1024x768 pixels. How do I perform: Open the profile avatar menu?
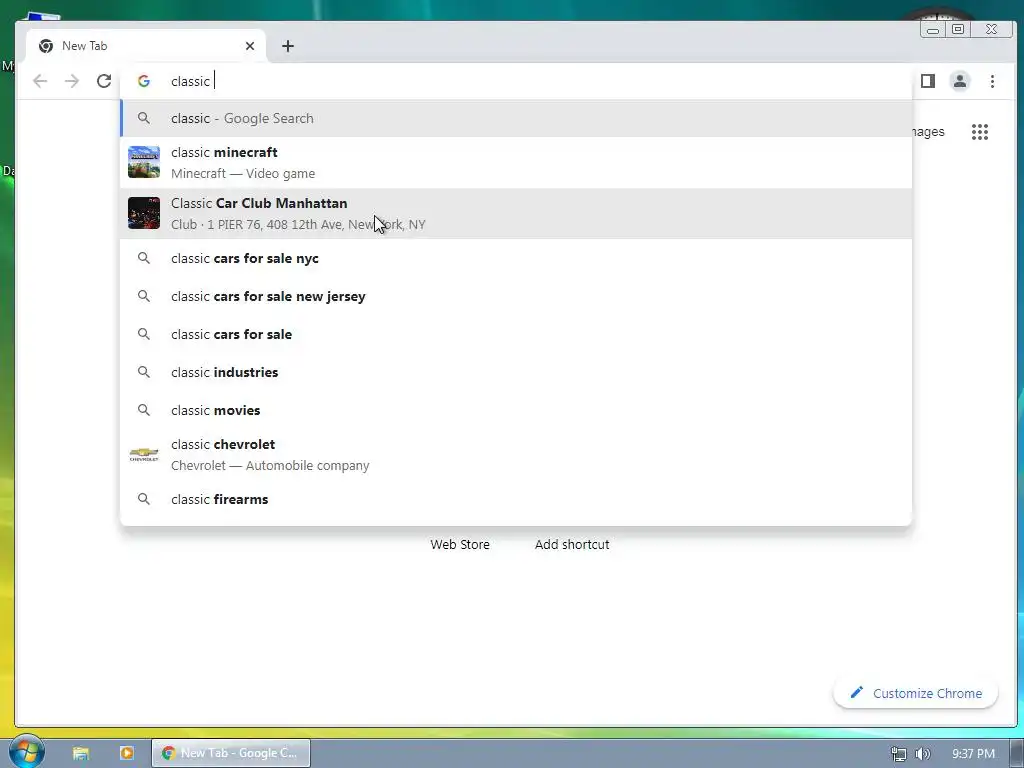click(960, 81)
